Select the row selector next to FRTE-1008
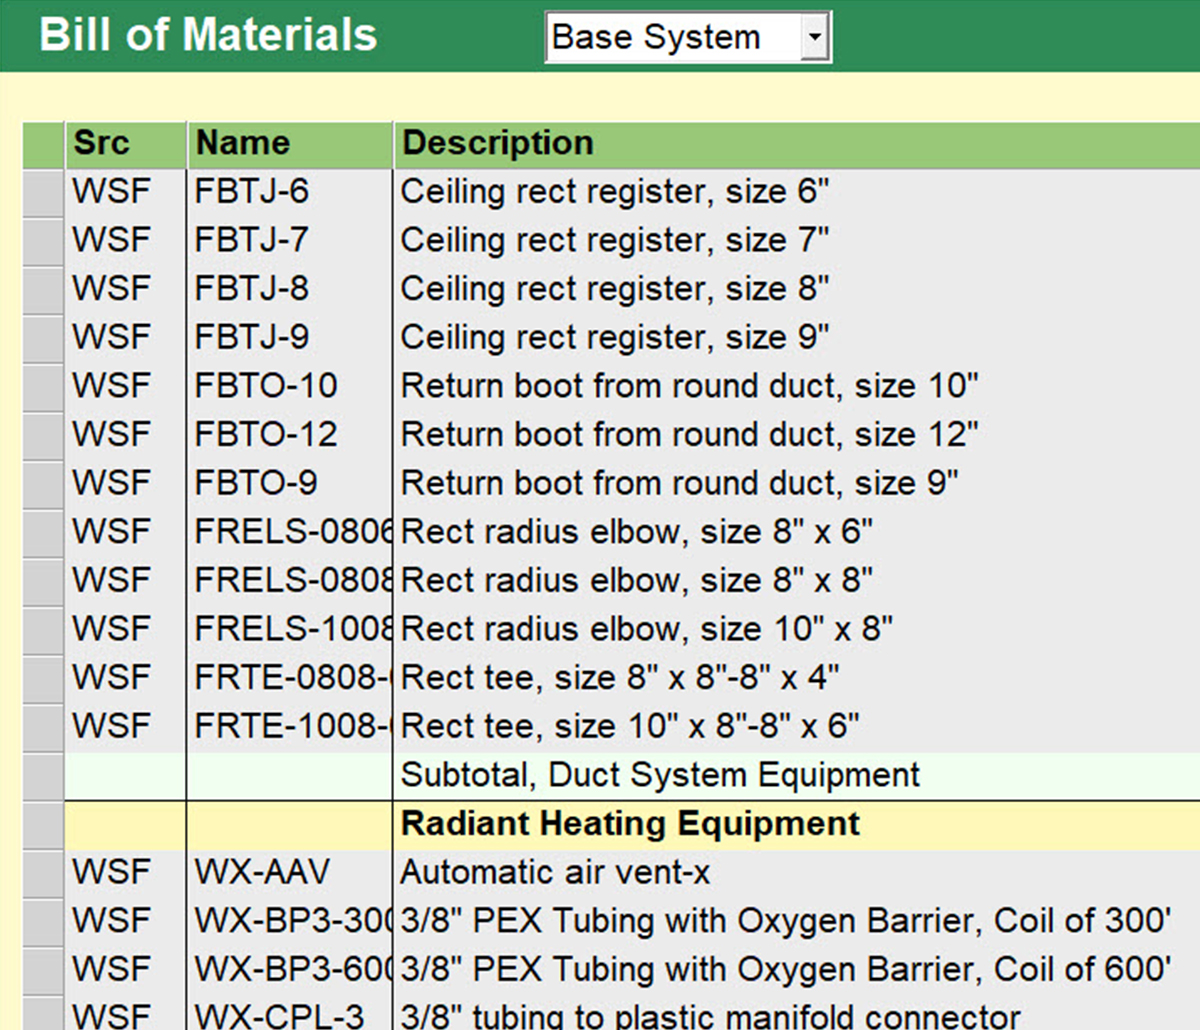The image size is (1200, 1030). (x=42, y=726)
